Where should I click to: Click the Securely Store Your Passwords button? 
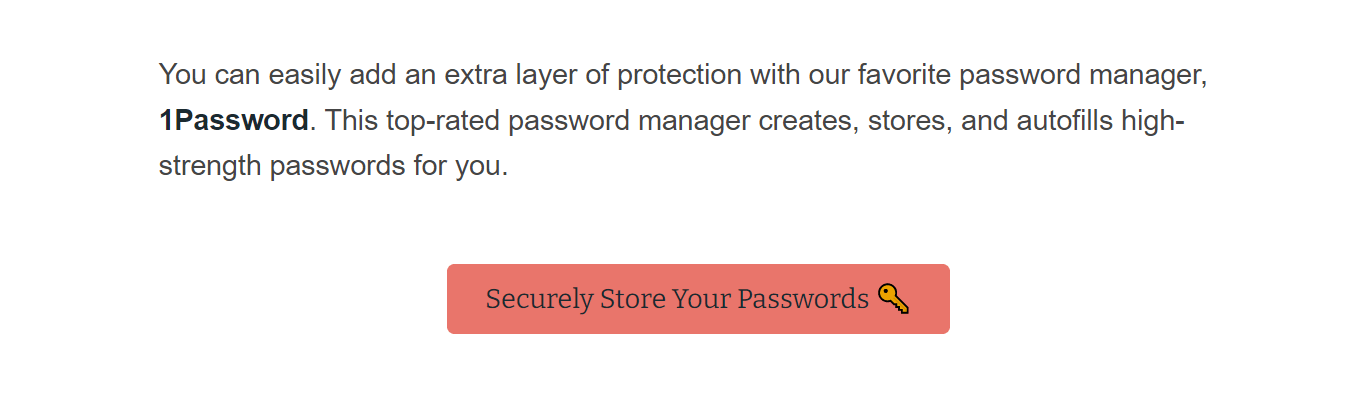[697, 299]
